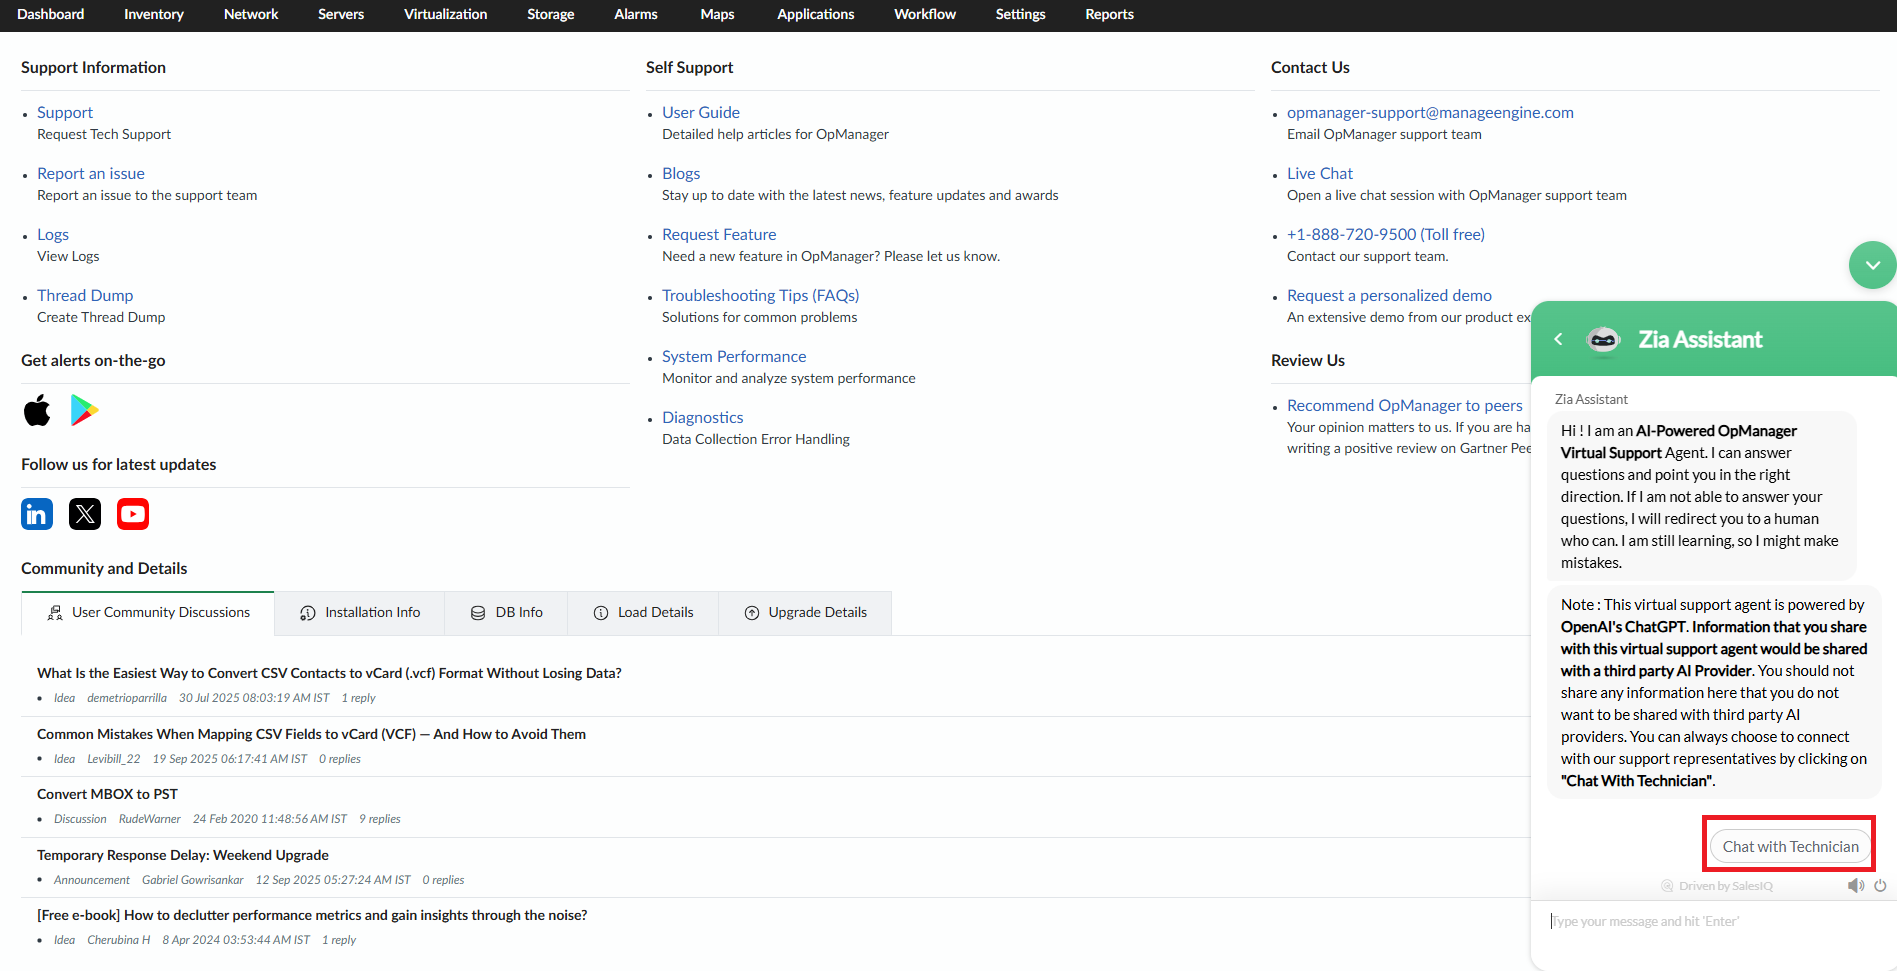The image size is (1897, 971).
Task: Go to the Workflow menu
Action: click(x=925, y=14)
